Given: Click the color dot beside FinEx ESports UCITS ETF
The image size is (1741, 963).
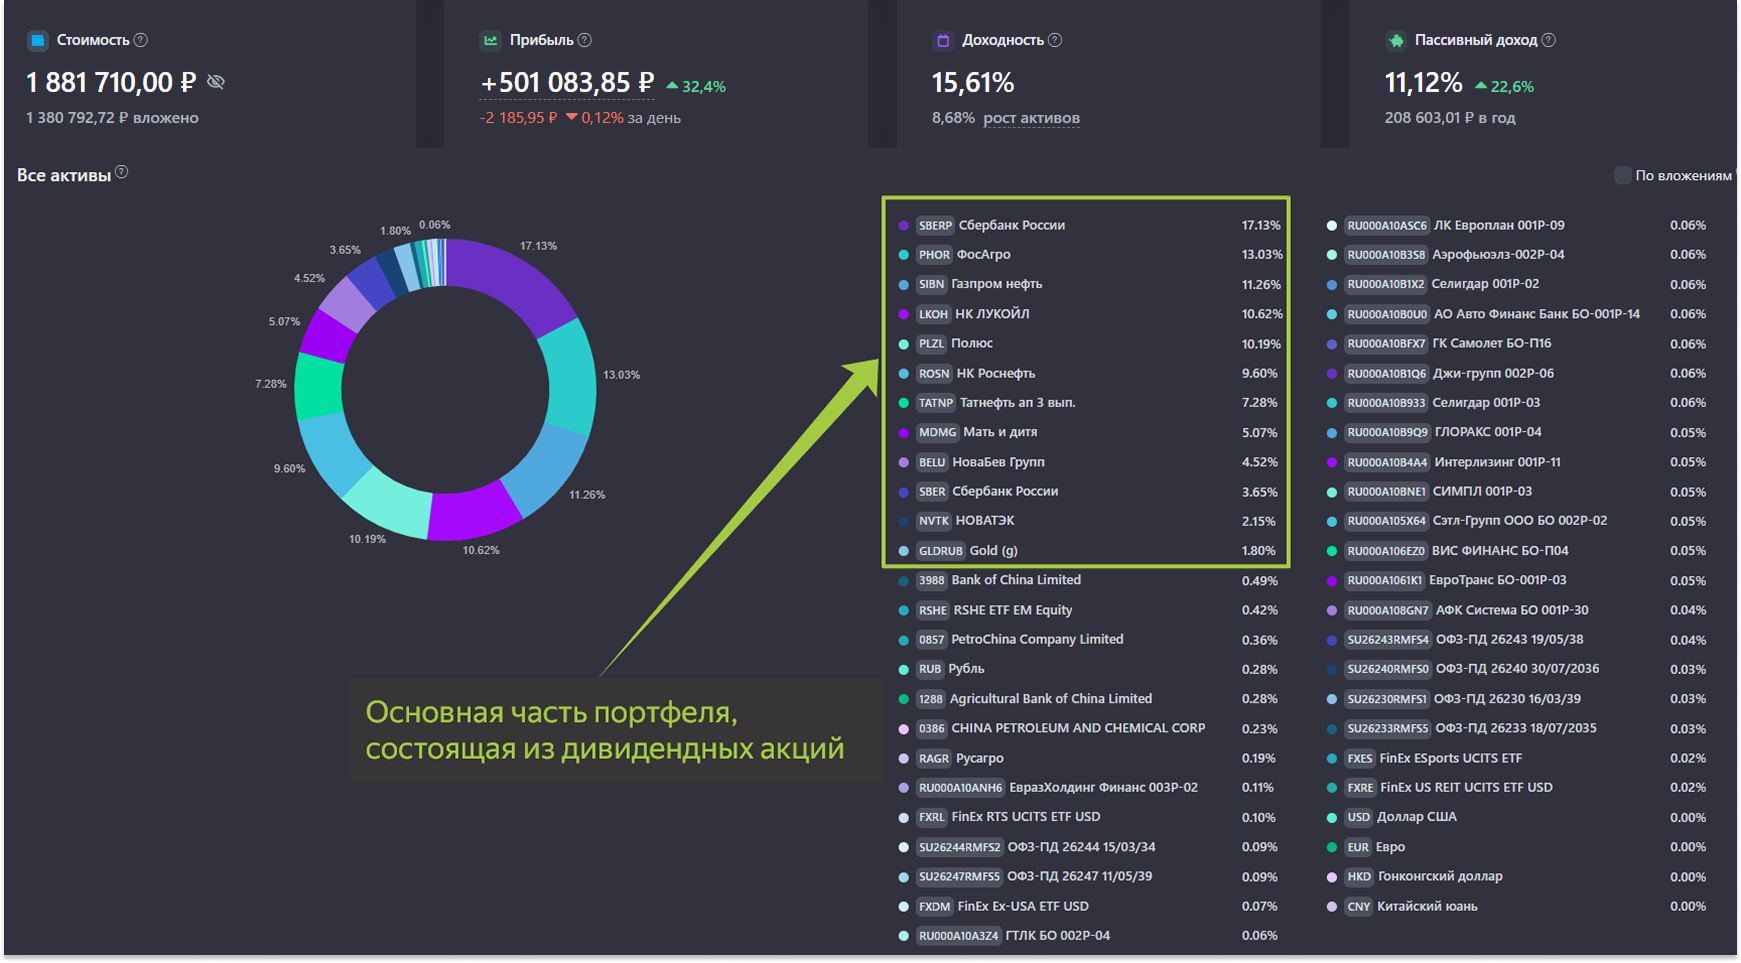Looking at the screenshot, I should coord(1332,759).
